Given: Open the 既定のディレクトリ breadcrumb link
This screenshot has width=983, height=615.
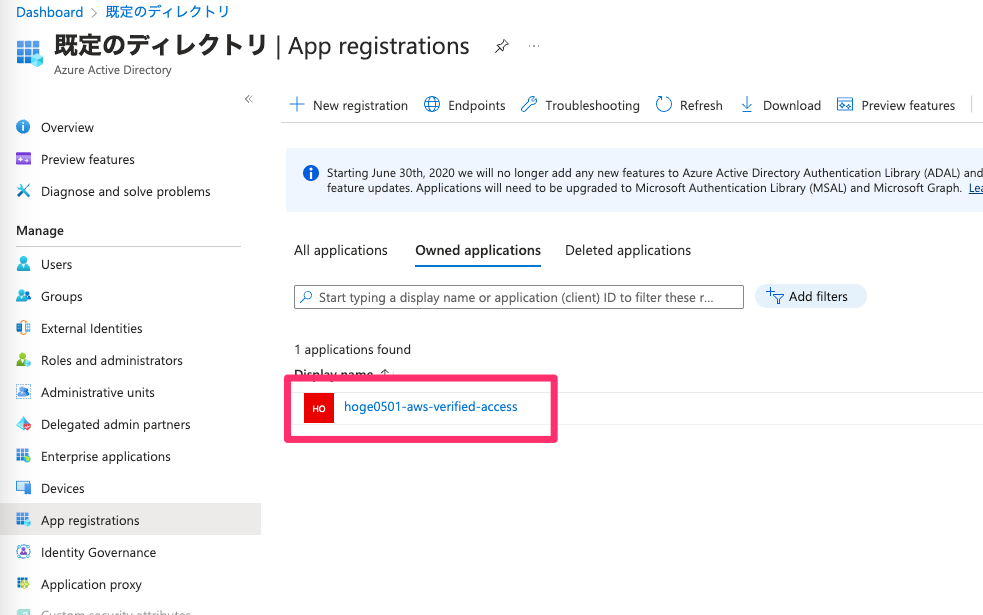Looking at the screenshot, I should point(167,12).
